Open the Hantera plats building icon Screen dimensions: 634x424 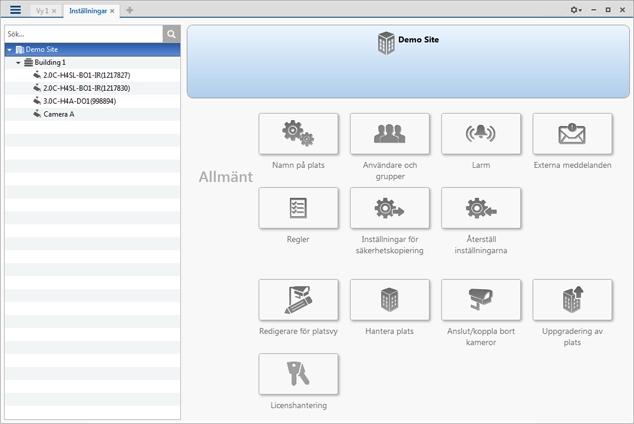(x=390, y=300)
